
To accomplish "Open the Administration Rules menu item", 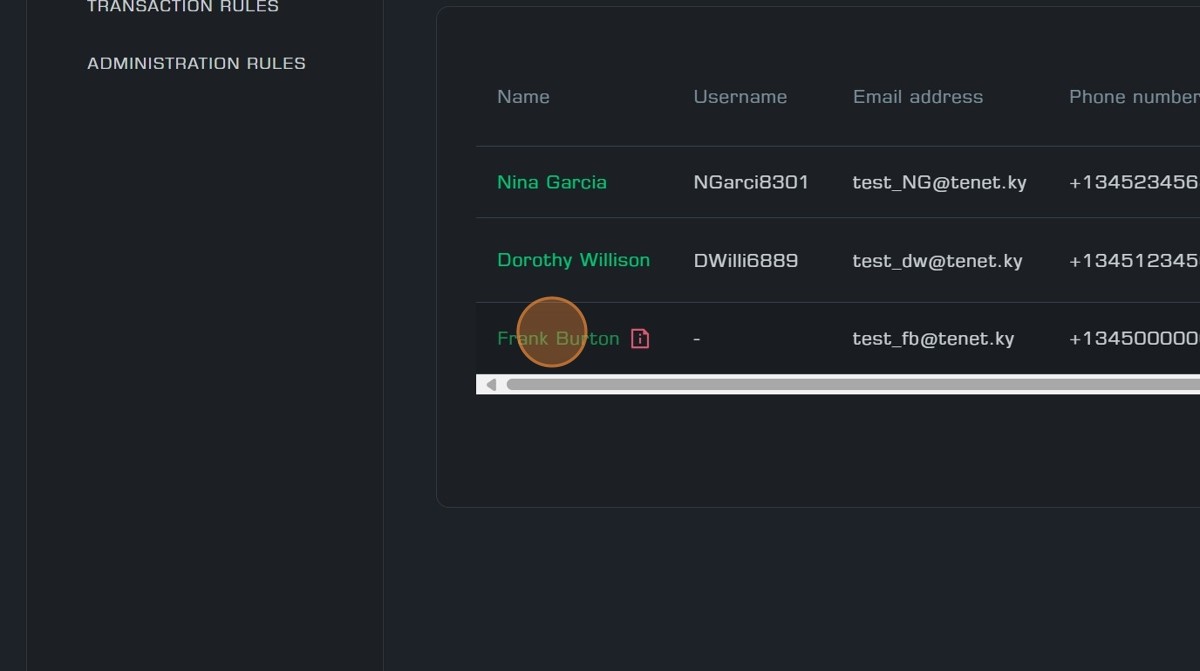I will coord(196,63).
